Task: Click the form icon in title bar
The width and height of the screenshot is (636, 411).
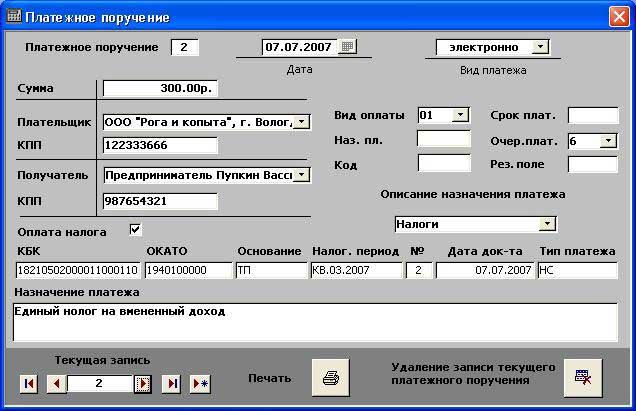Action: click(14, 16)
